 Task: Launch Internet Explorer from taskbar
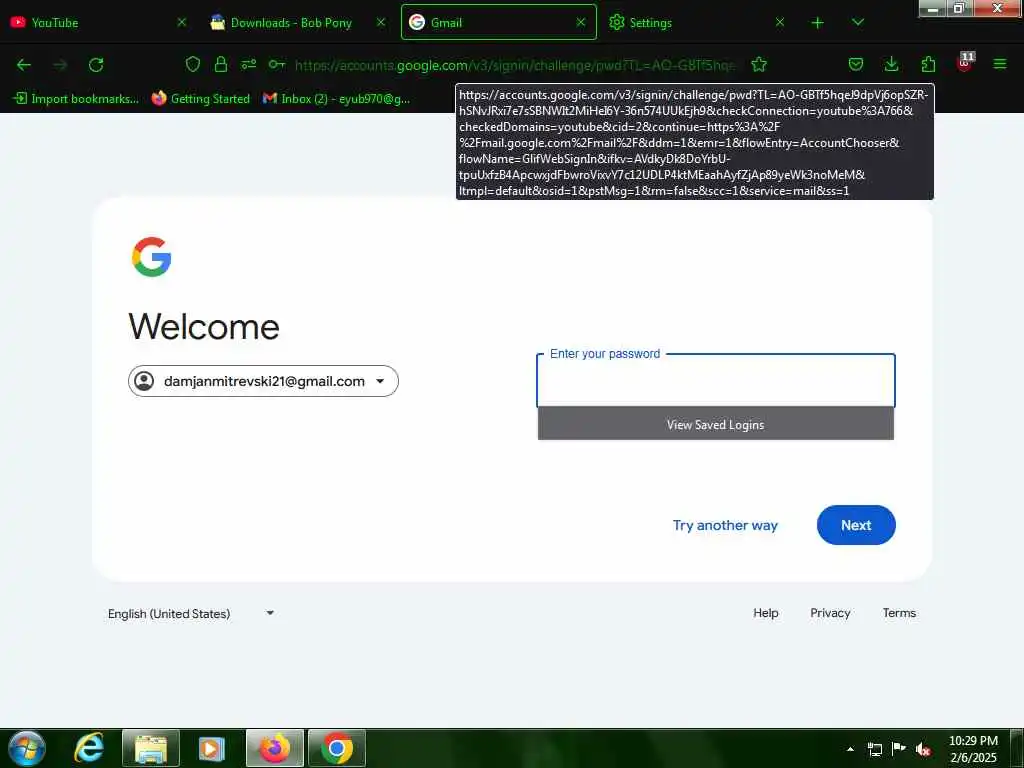pyautogui.click(x=88, y=748)
